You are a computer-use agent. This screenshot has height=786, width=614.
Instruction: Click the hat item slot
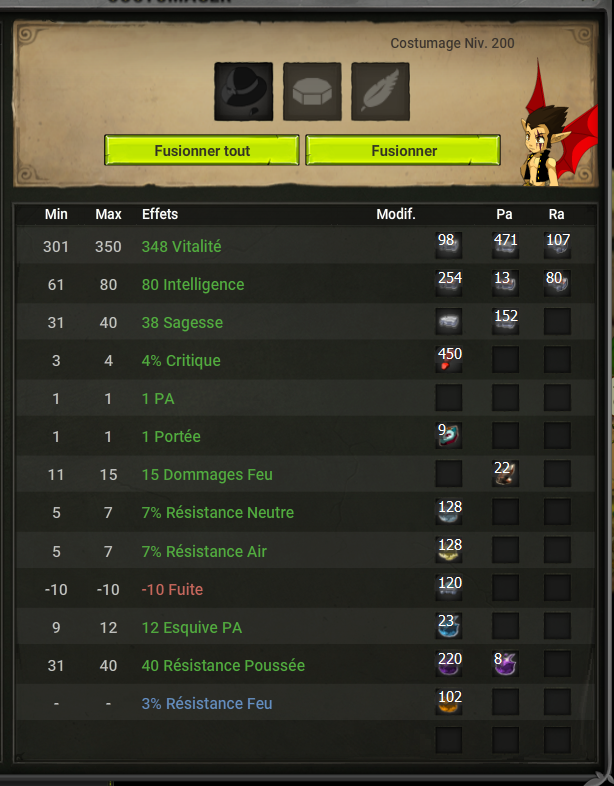point(244,91)
